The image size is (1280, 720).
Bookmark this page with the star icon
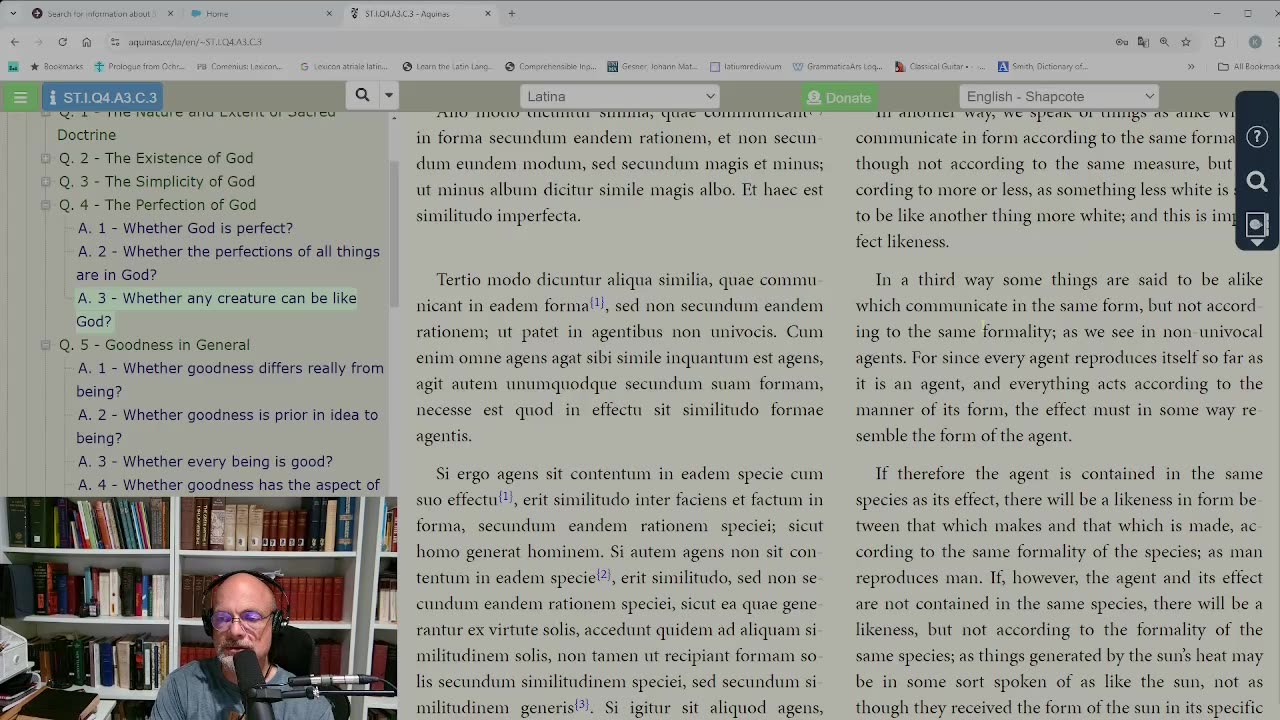[x=1186, y=42]
